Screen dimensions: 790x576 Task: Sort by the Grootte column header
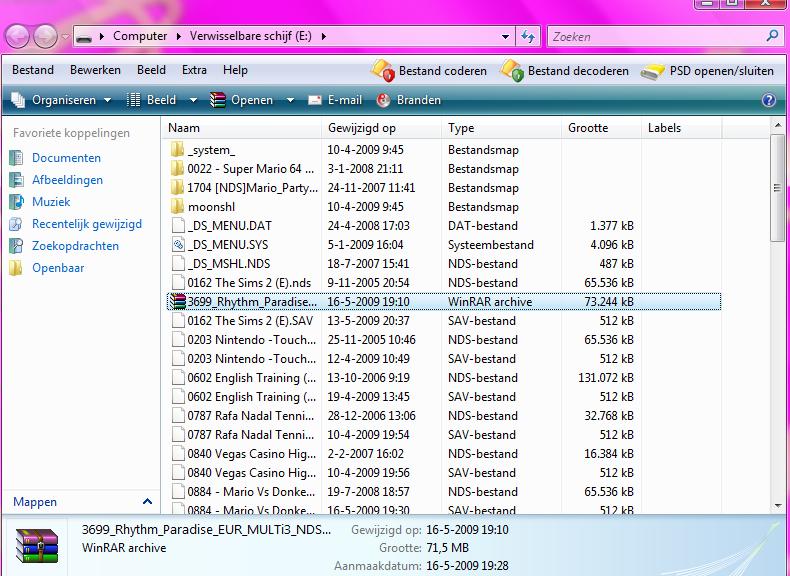602,128
